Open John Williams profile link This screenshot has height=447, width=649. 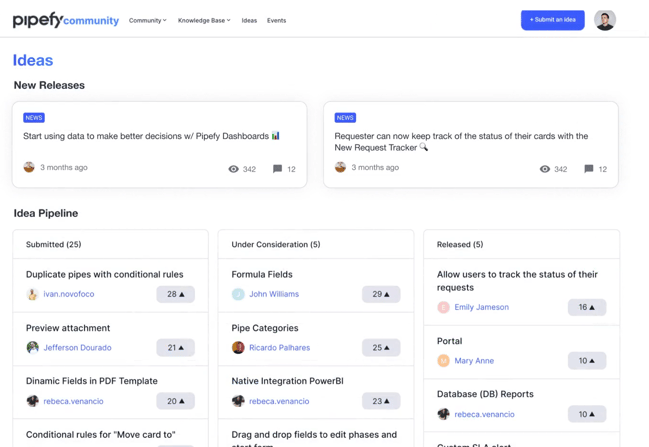tap(274, 294)
